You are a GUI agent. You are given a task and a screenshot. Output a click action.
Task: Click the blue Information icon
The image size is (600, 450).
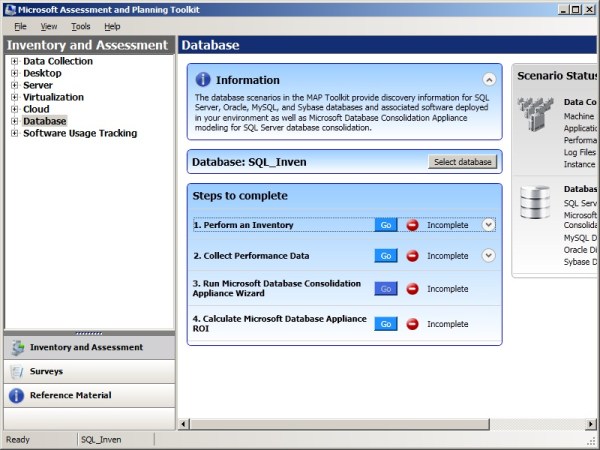[203, 79]
